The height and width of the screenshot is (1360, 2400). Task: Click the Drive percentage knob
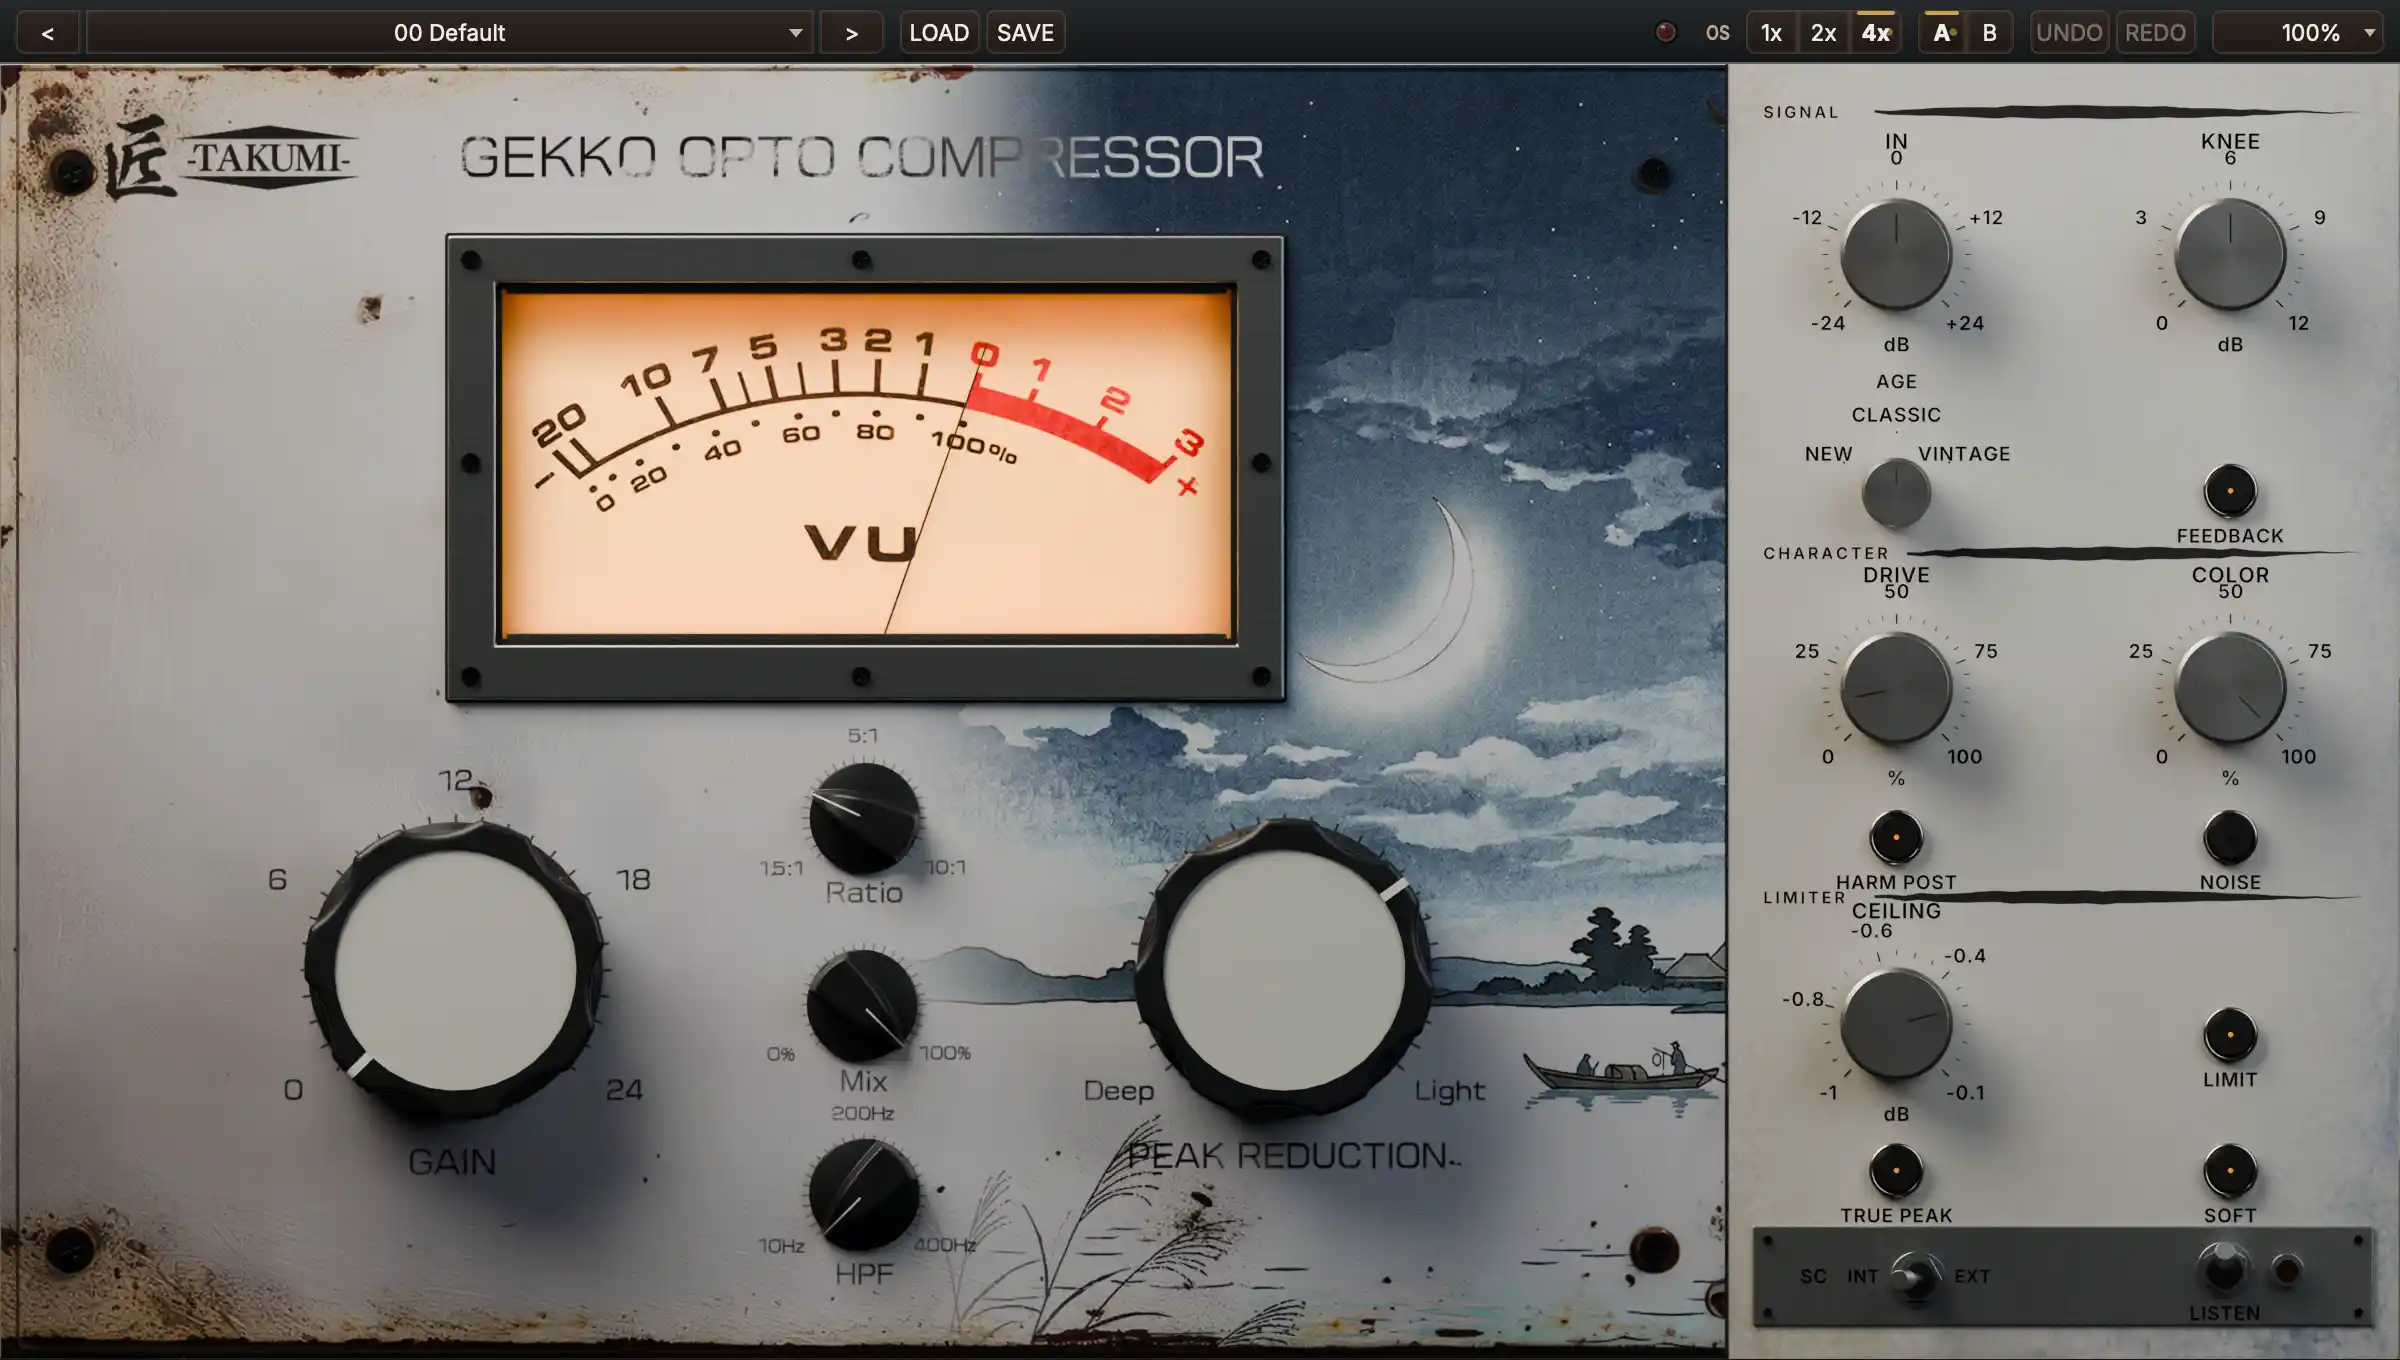[x=1896, y=688]
